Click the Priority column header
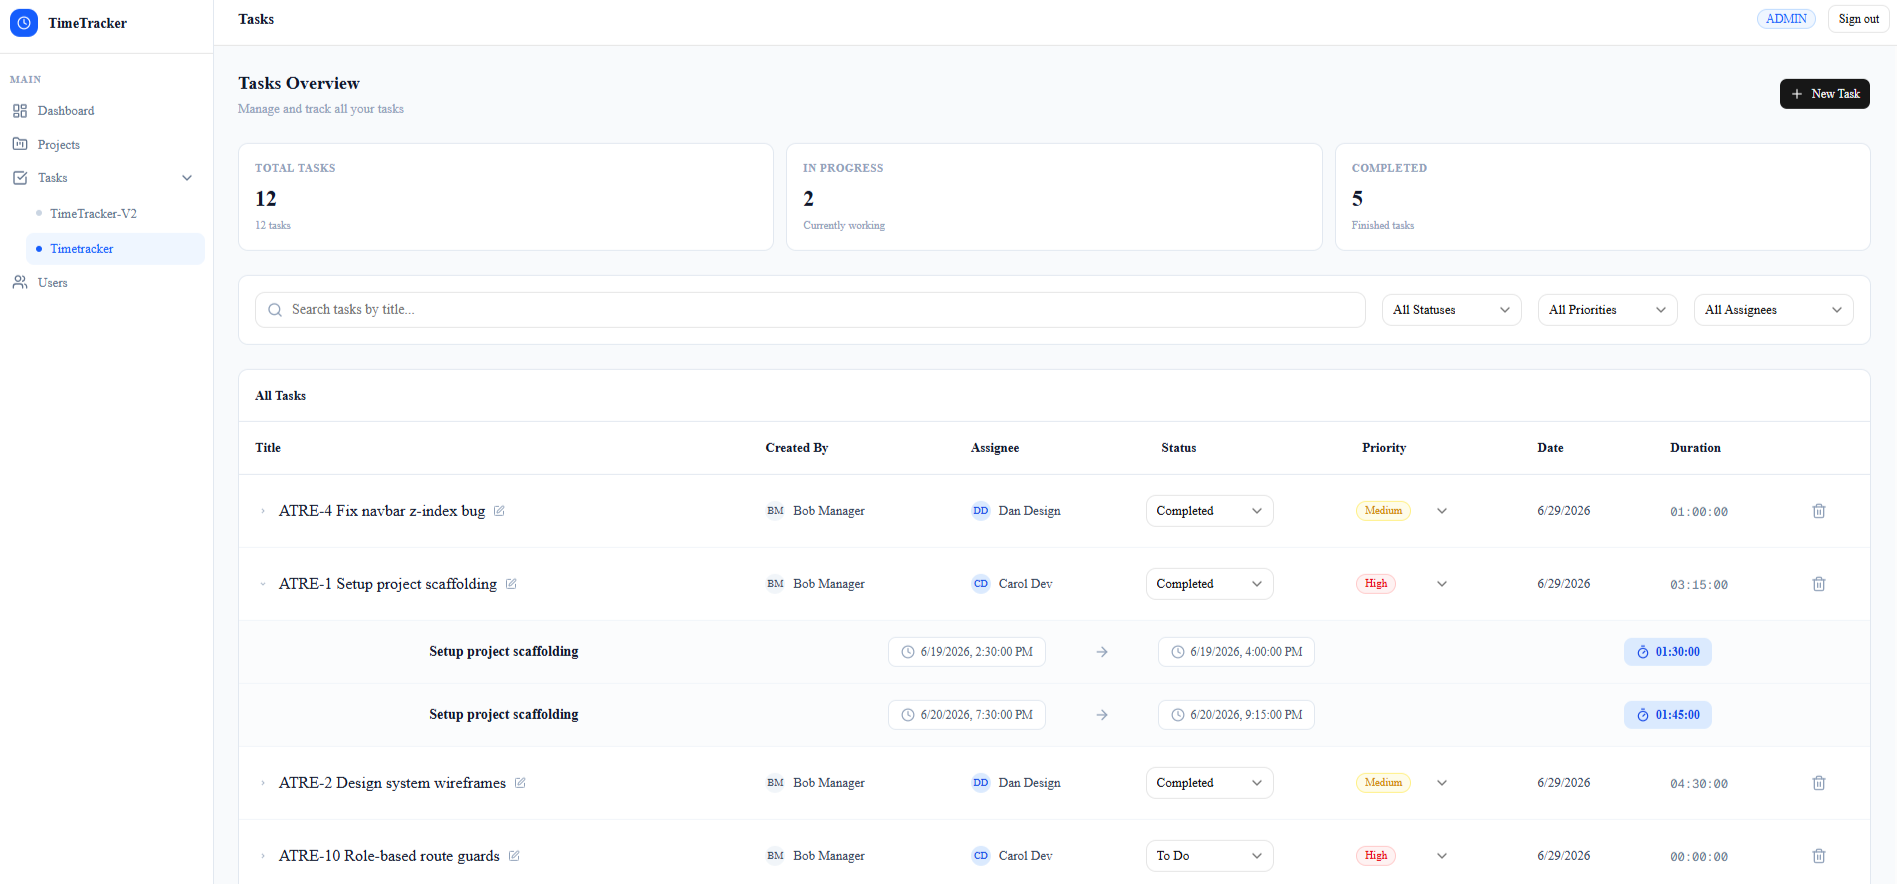The height and width of the screenshot is (884, 1897). [x=1384, y=448]
